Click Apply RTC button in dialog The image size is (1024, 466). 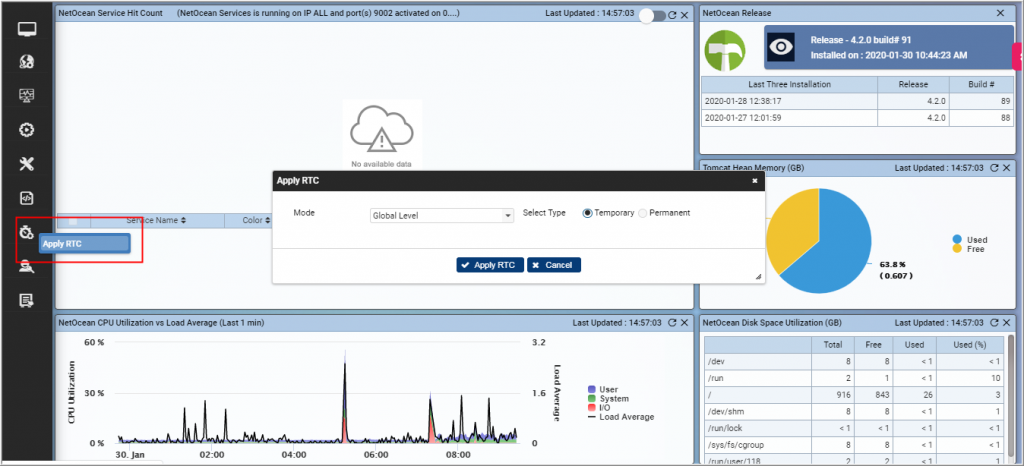point(490,265)
